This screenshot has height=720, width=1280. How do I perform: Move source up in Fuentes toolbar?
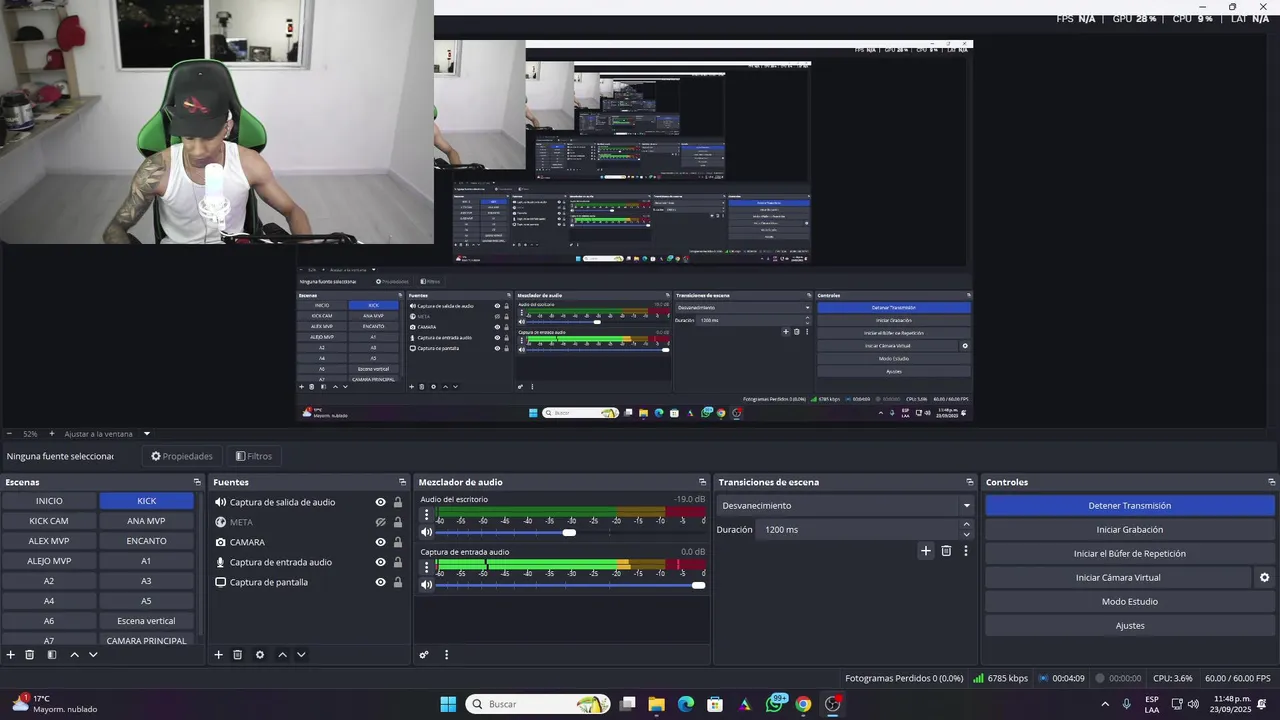(282, 655)
